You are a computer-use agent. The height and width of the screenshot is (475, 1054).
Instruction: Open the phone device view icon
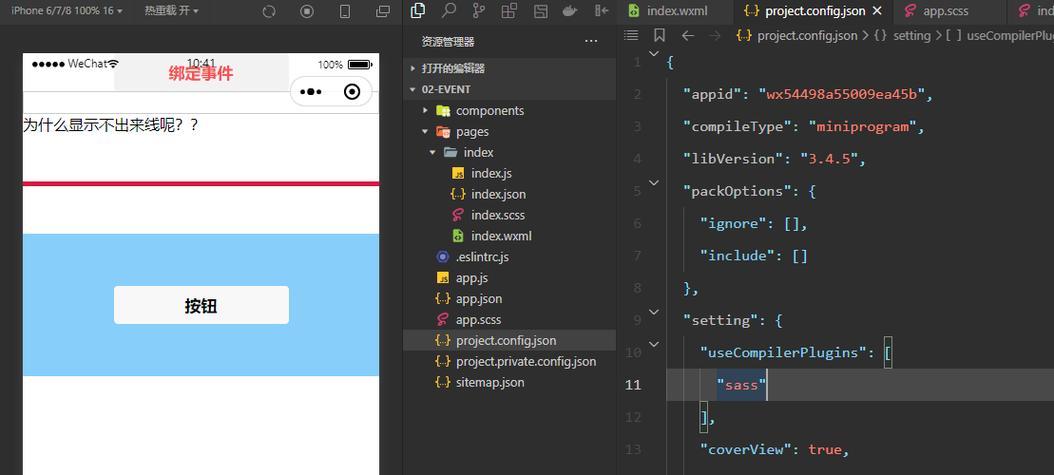pyautogui.click(x=345, y=11)
